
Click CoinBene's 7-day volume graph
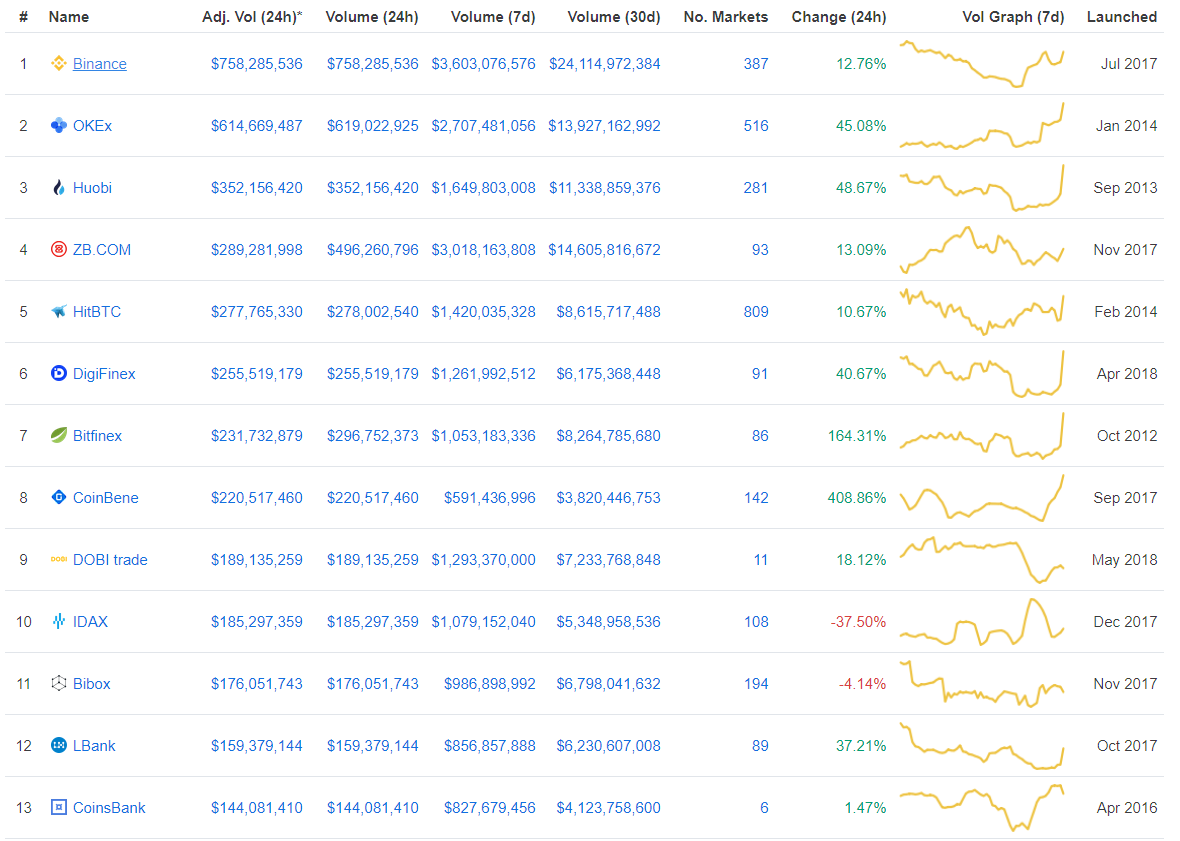click(x=981, y=498)
